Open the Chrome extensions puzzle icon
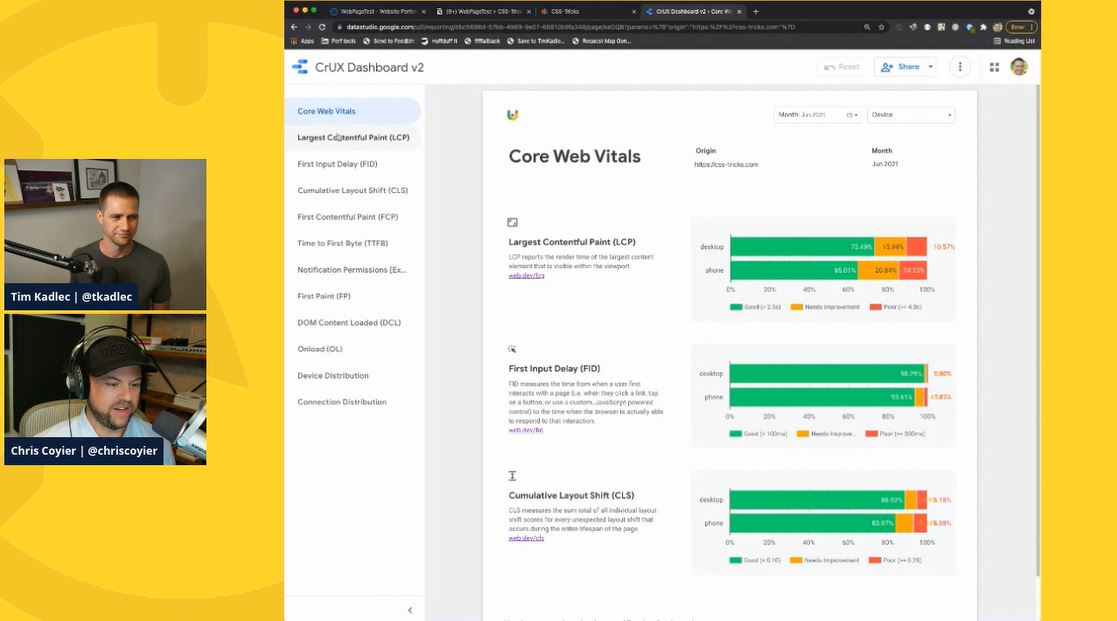Screen dimensions: 1117x621 [983, 27]
